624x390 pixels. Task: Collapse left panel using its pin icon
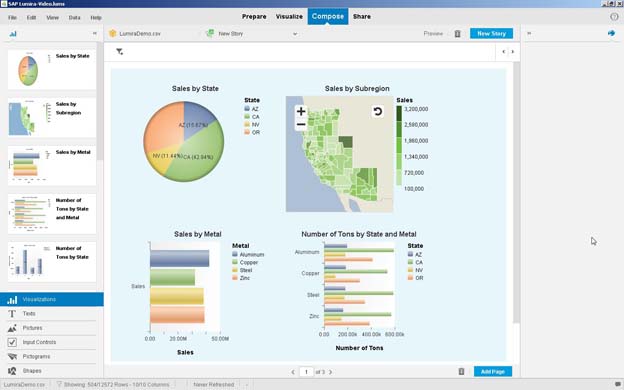pyautogui.click(x=94, y=33)
